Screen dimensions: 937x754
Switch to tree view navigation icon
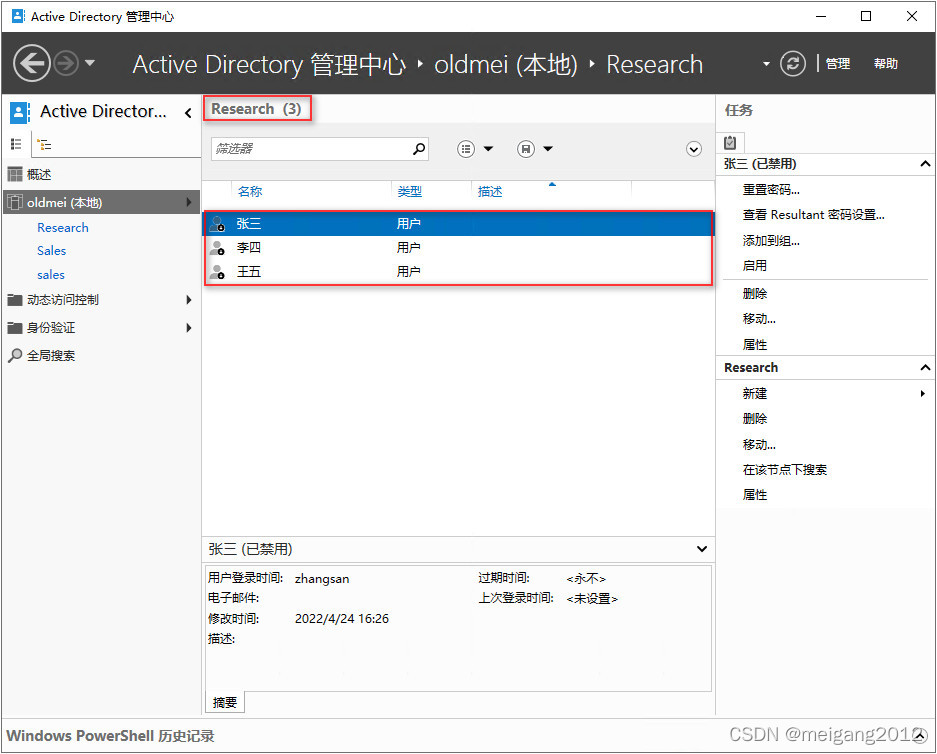(x=44, y=144)
